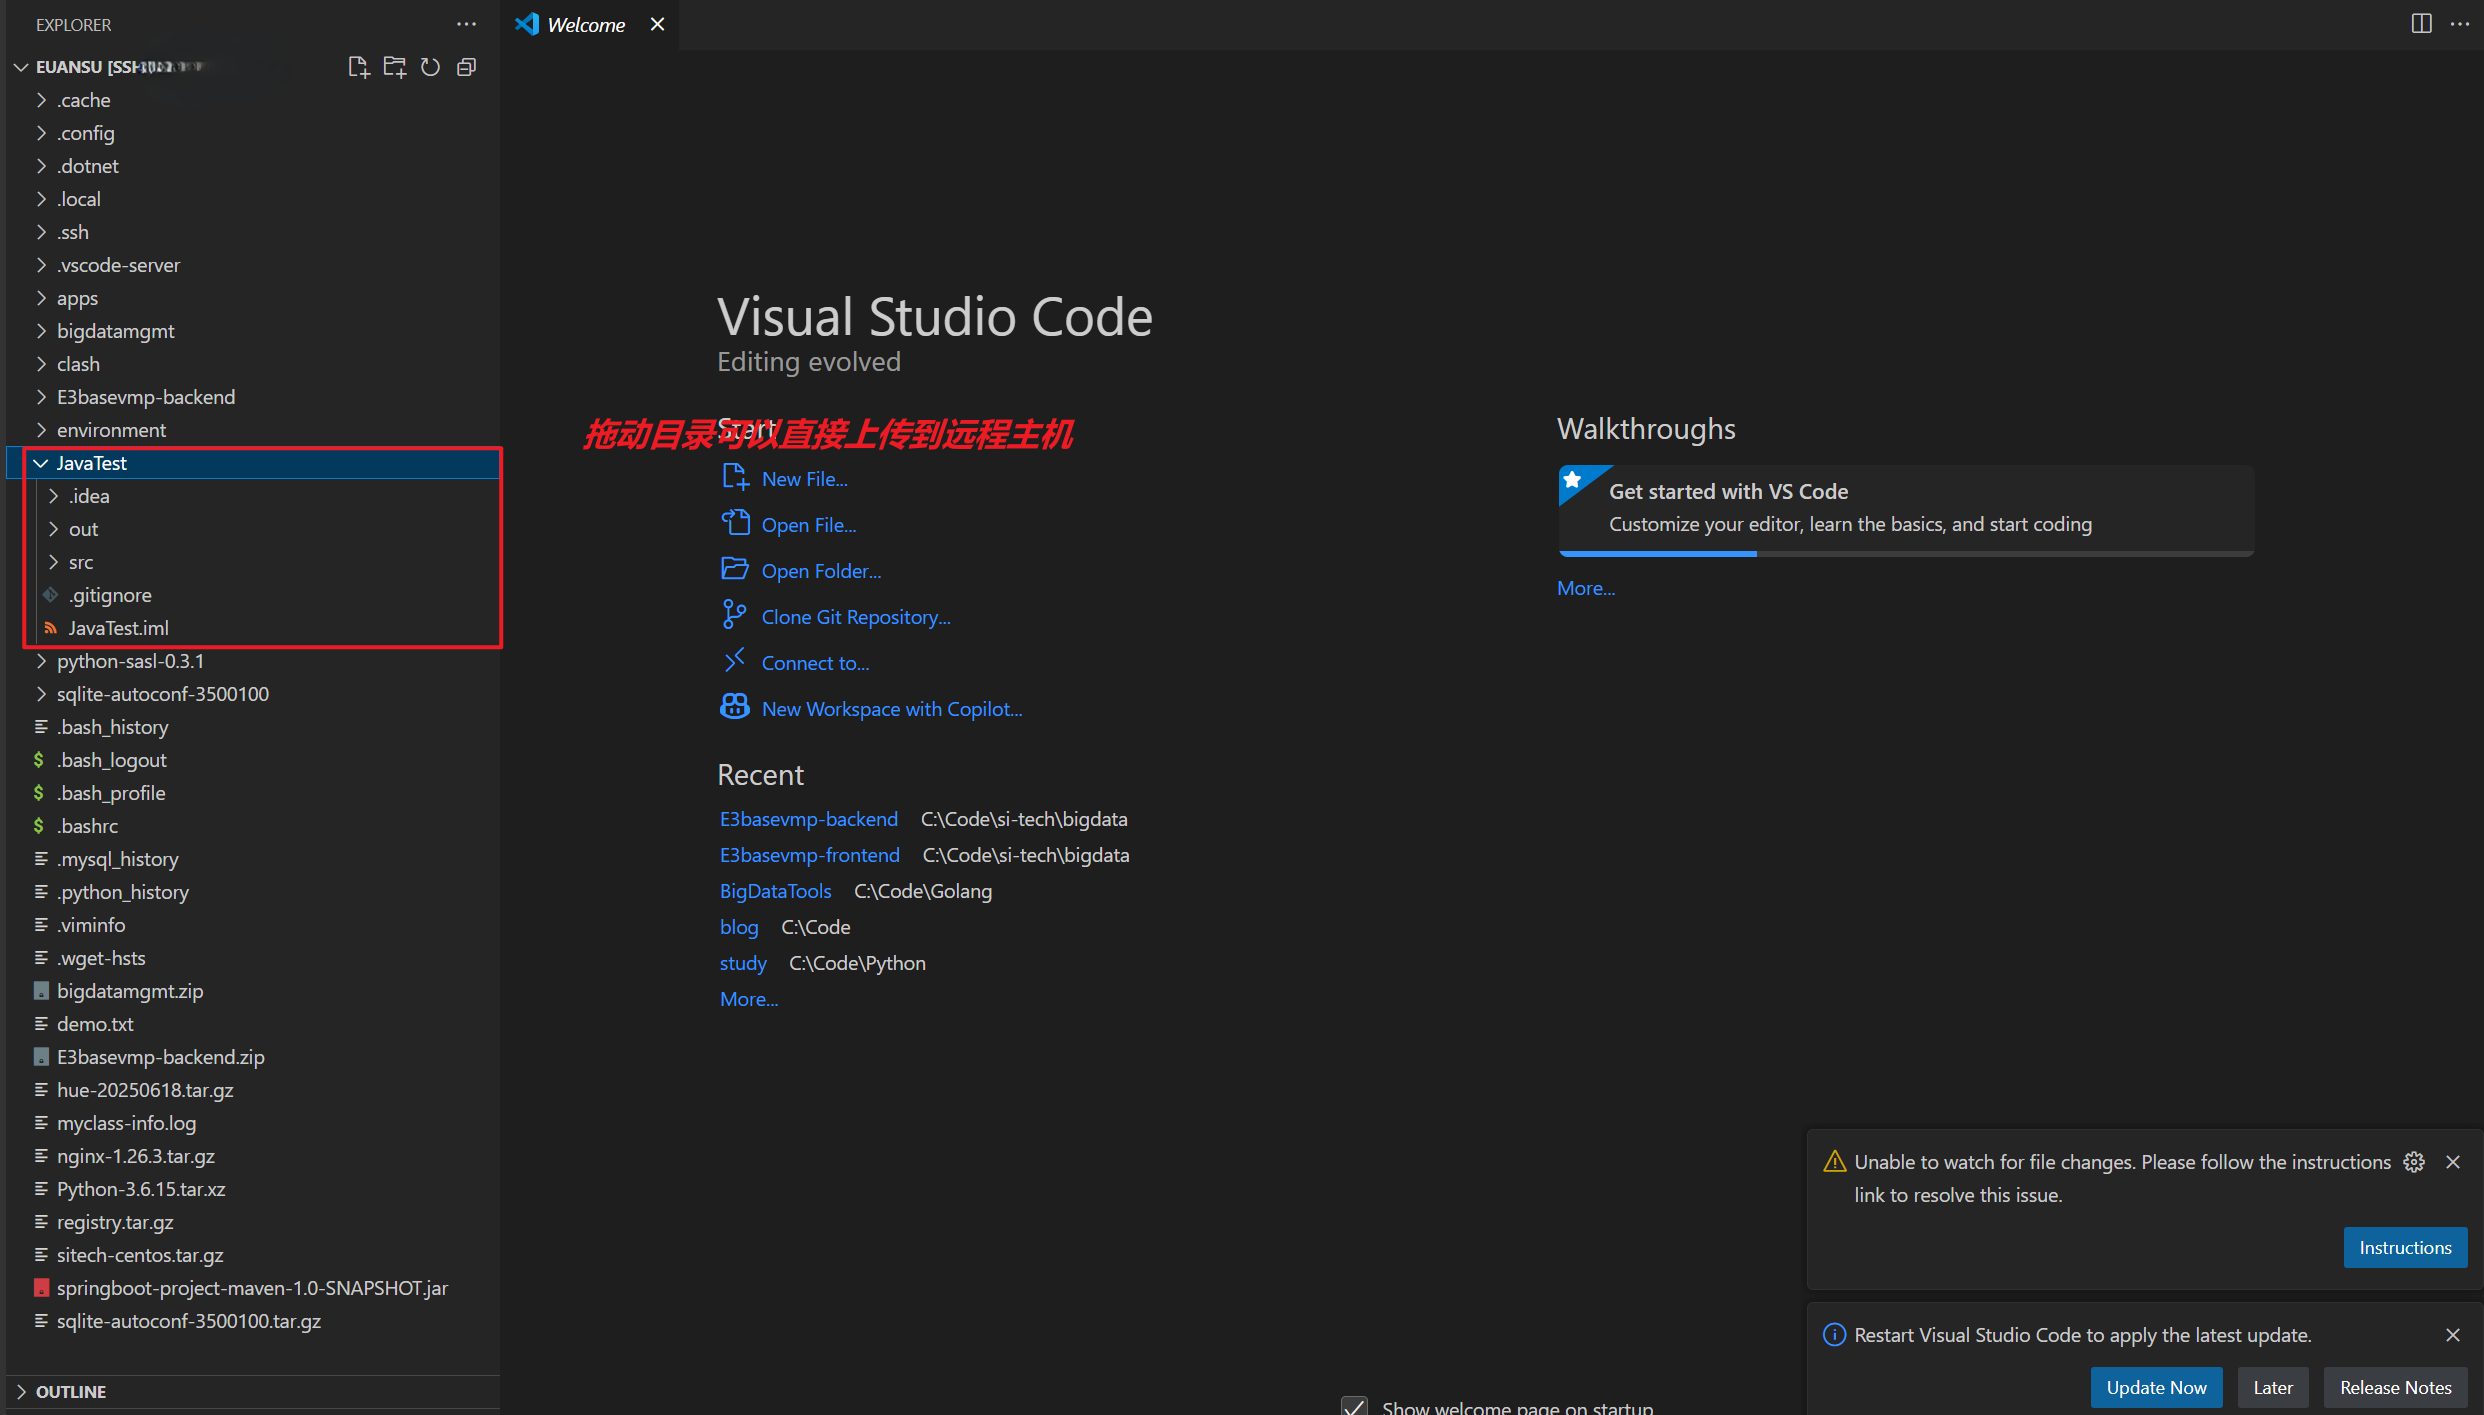The height and width of the screenshot is (1415, 2484).
Task: Expand the src folder under JavaTest
Action: [80, 562]
